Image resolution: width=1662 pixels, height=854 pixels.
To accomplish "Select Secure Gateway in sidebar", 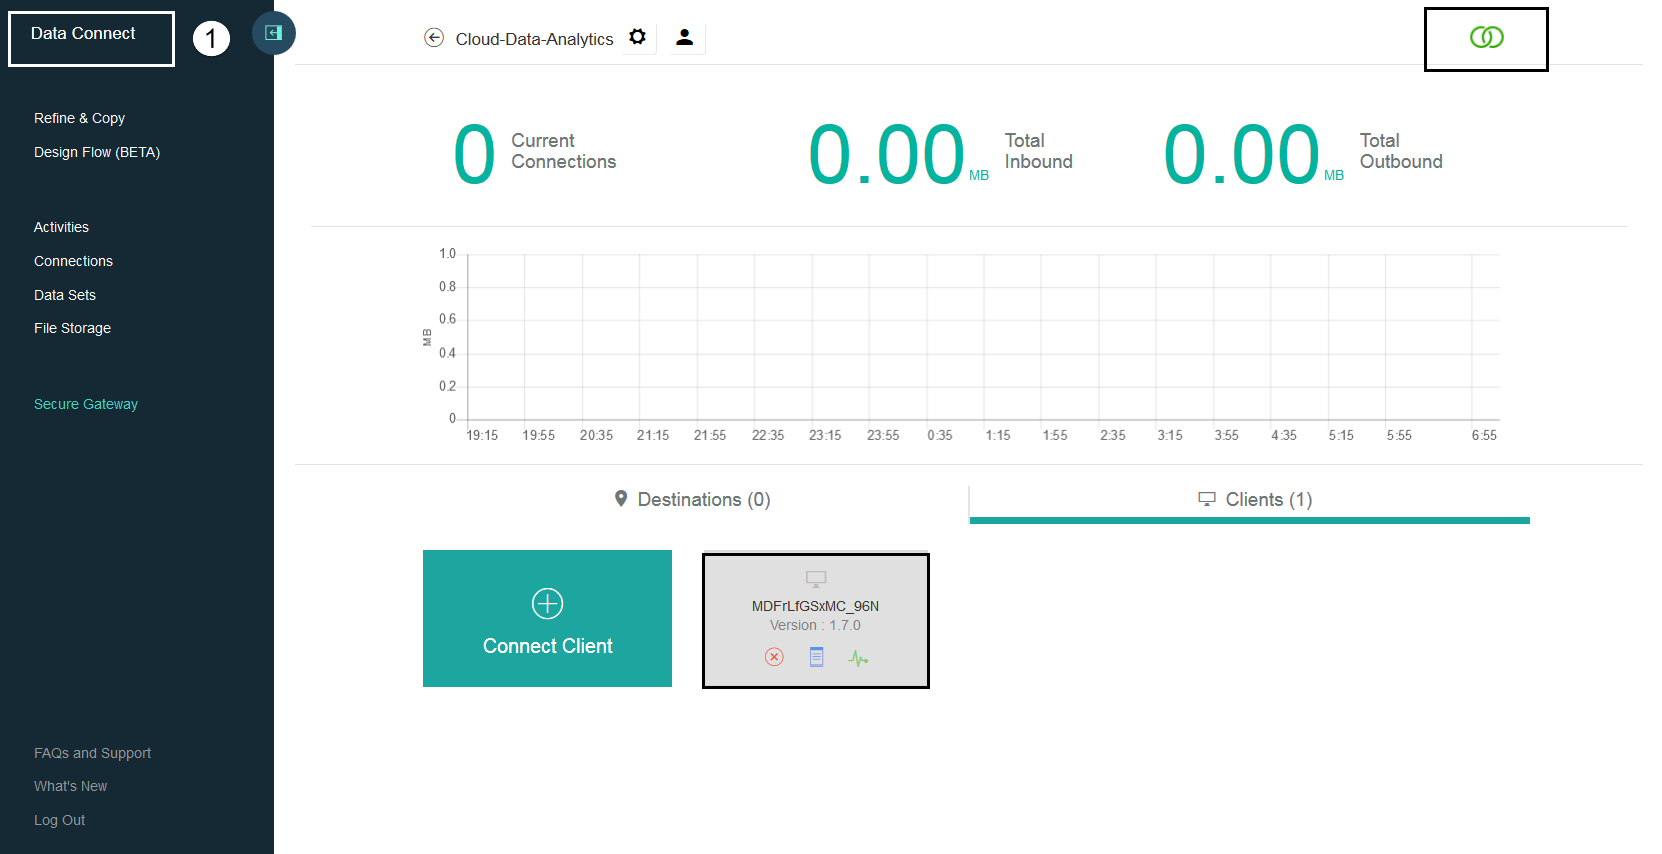I will 86,404.
